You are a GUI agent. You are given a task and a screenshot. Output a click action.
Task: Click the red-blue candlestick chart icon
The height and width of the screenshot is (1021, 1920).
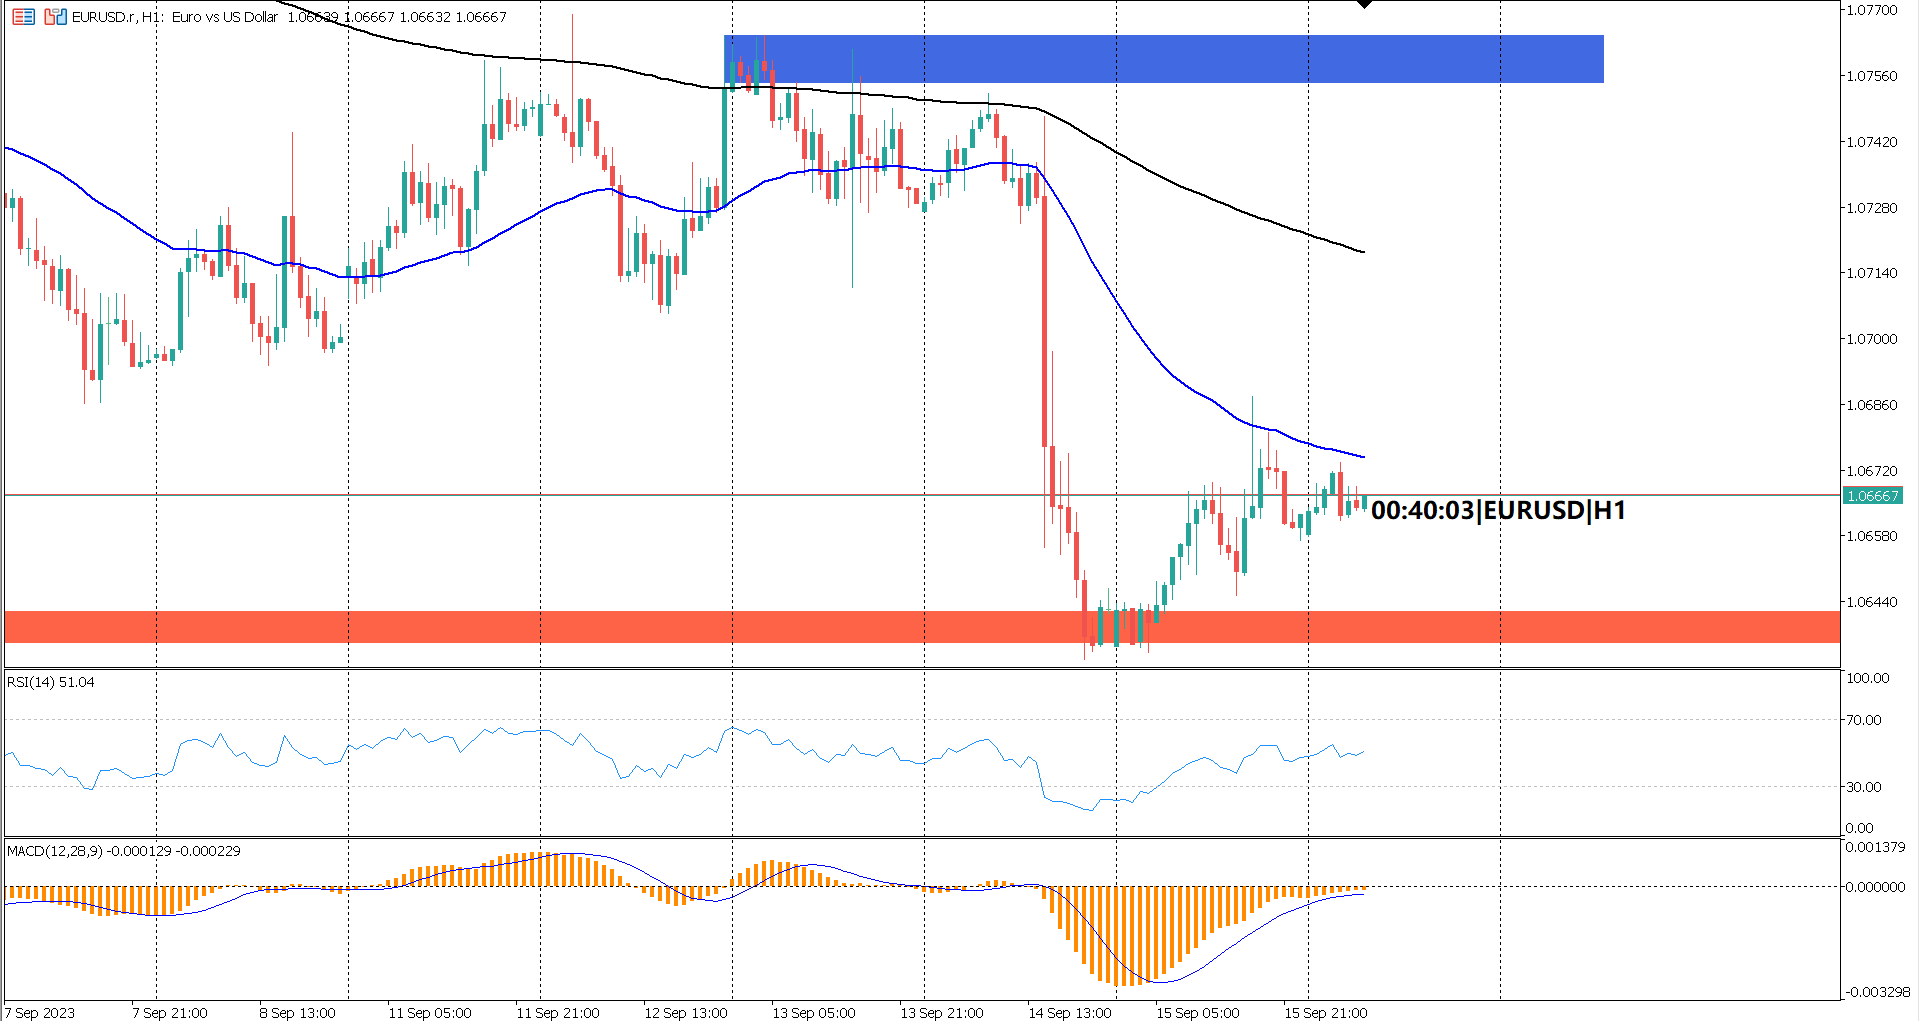click(x=56, y=16)
